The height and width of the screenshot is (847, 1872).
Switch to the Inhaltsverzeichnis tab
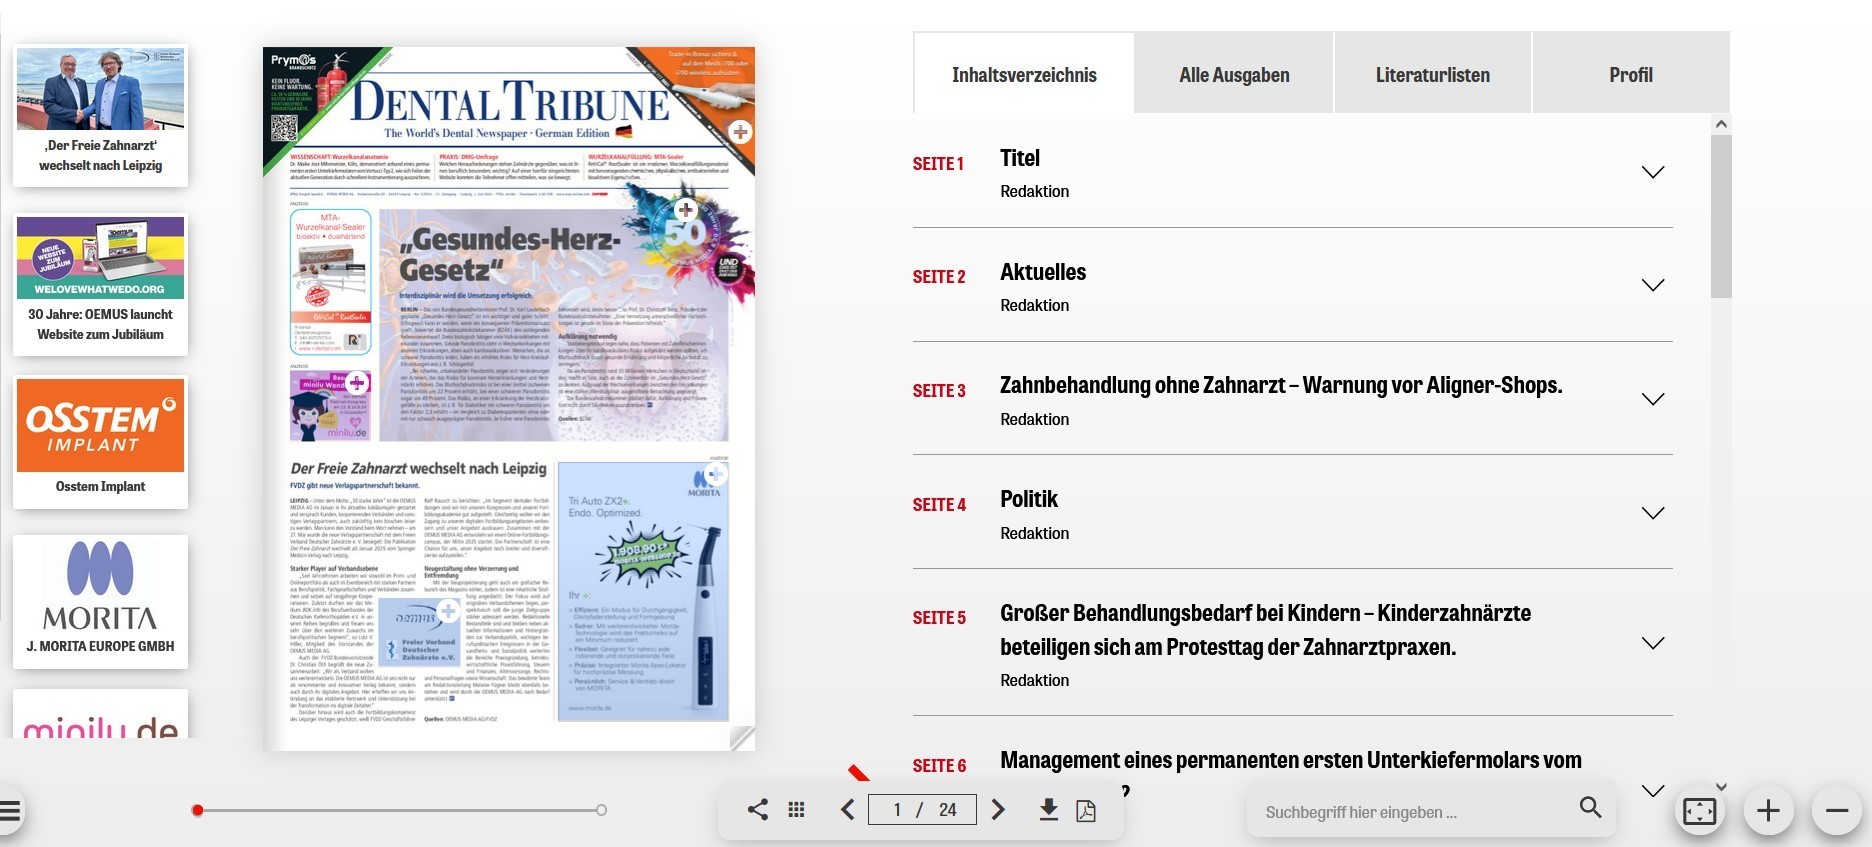[1024, 74]
